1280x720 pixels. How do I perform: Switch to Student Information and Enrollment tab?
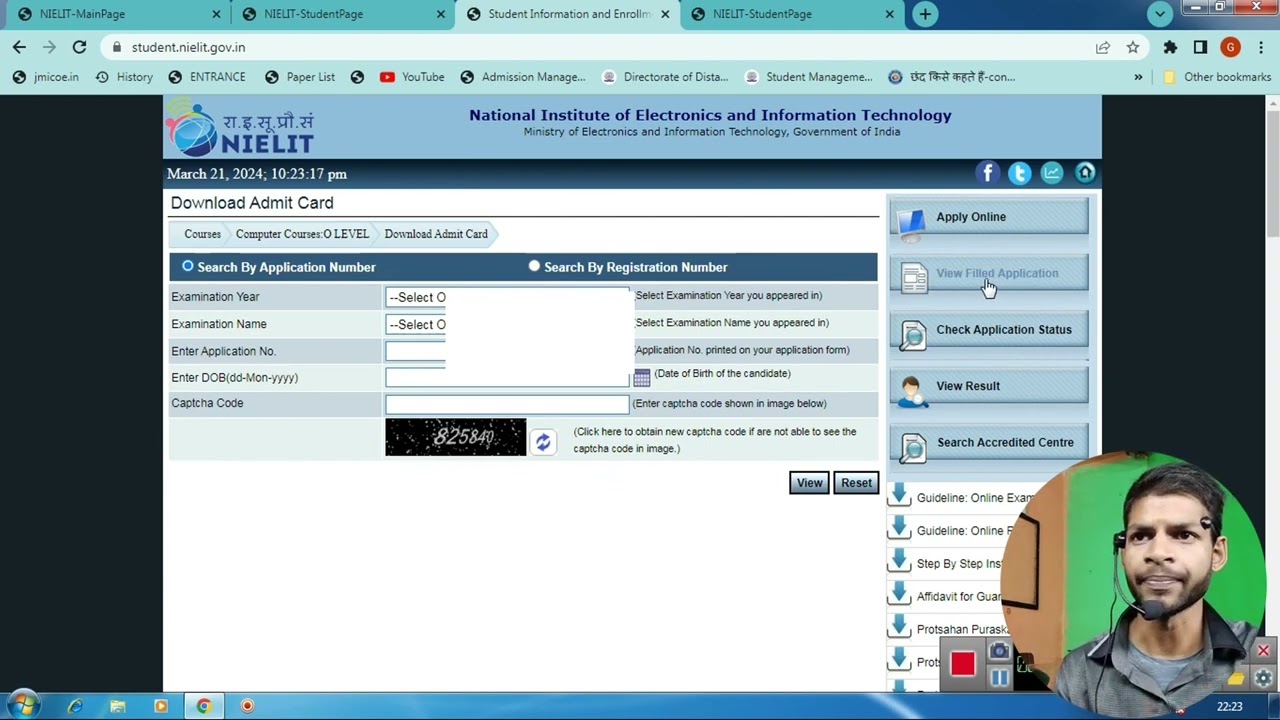click(x=566, y=14)
